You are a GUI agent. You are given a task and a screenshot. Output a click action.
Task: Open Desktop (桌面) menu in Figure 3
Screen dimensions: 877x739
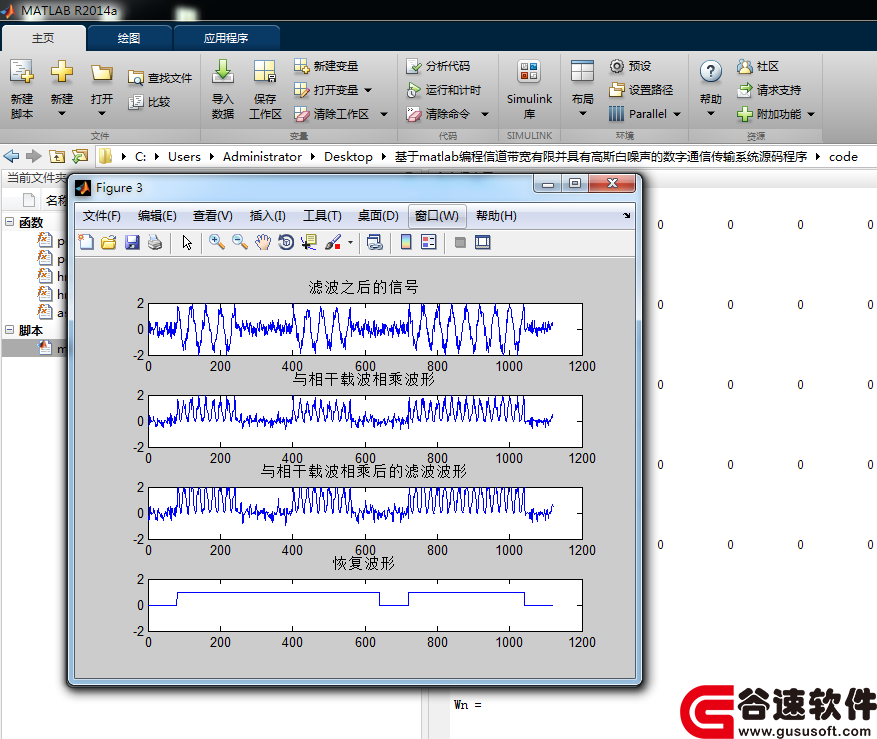pyautogui.click(x=378, y=216)
